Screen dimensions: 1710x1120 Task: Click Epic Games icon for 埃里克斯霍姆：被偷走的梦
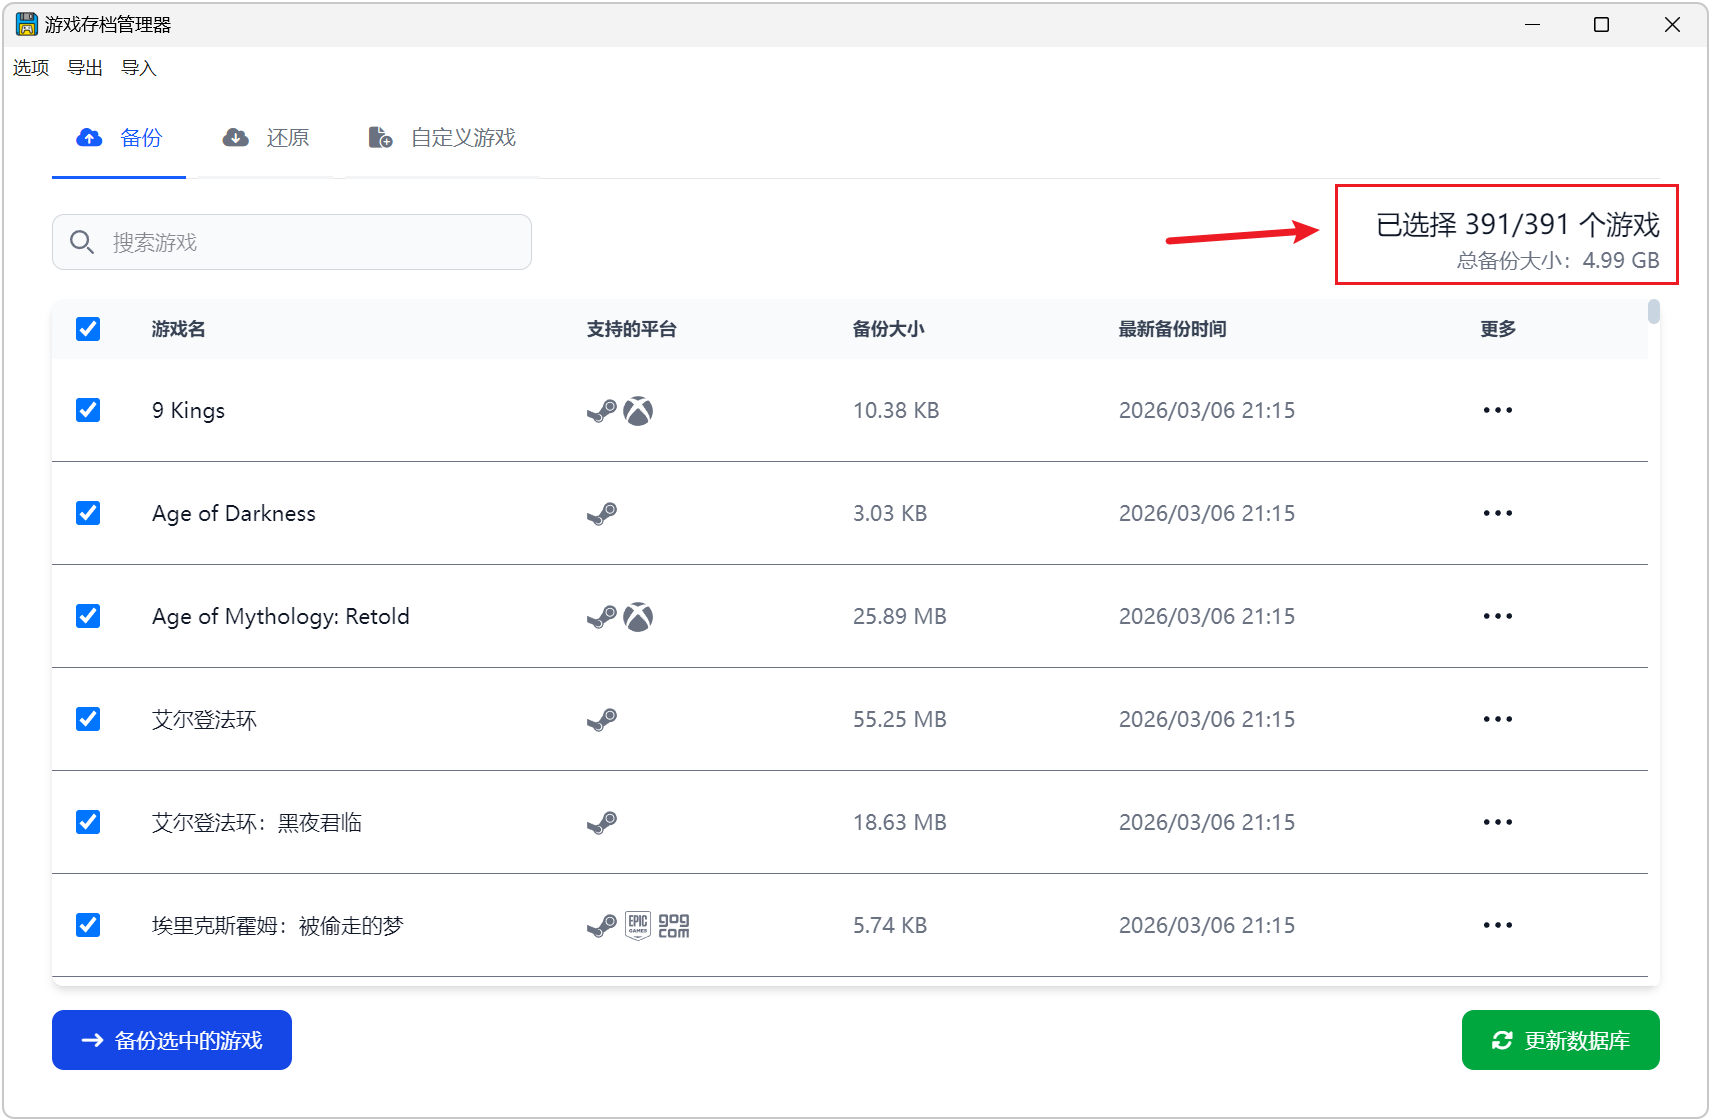tap(638, 926)
